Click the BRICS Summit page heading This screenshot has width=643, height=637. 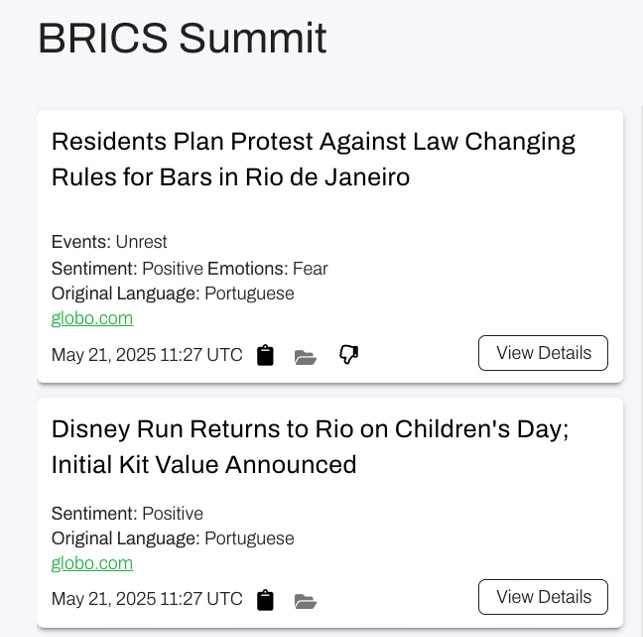[182, 39]
